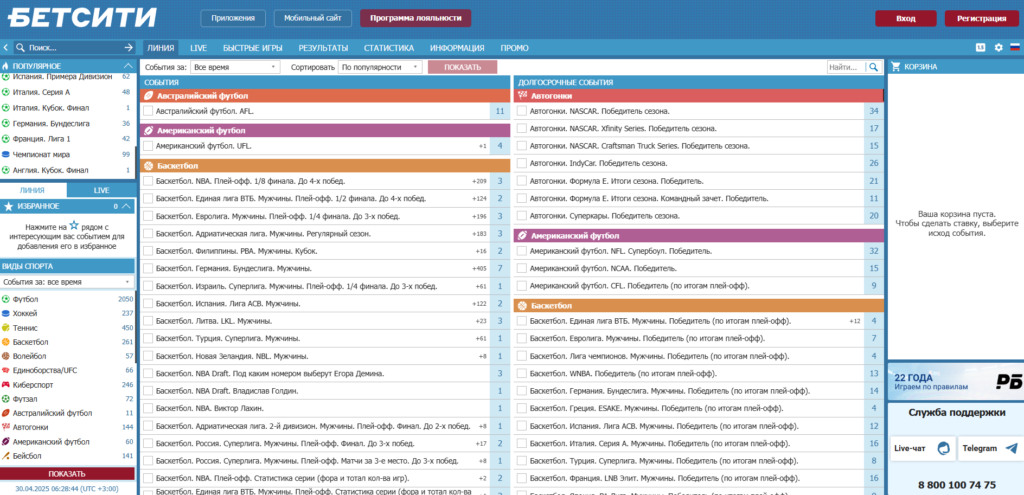
Task: Click the Бейсбол bat icon
Action: pos(6,456)
